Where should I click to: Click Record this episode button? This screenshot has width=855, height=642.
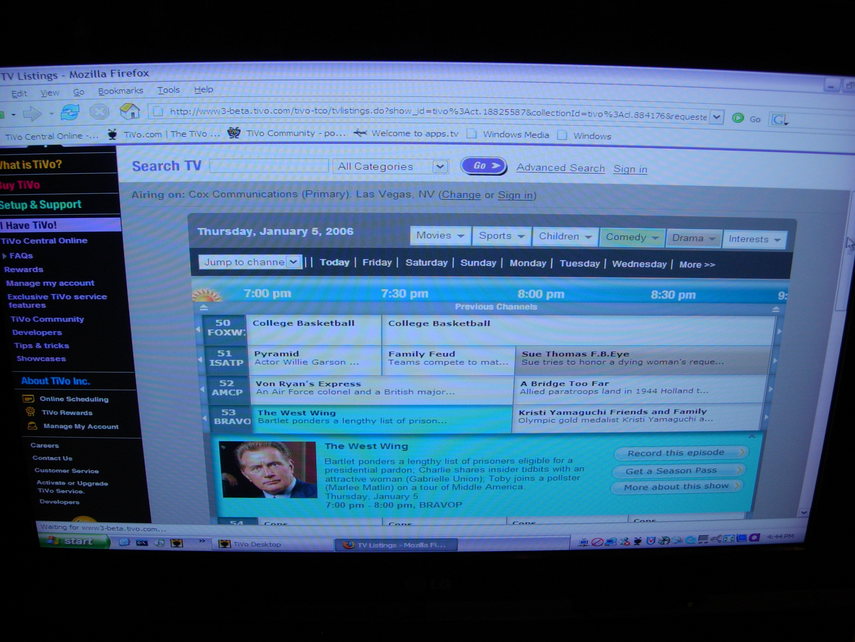(x=680, y=453)
